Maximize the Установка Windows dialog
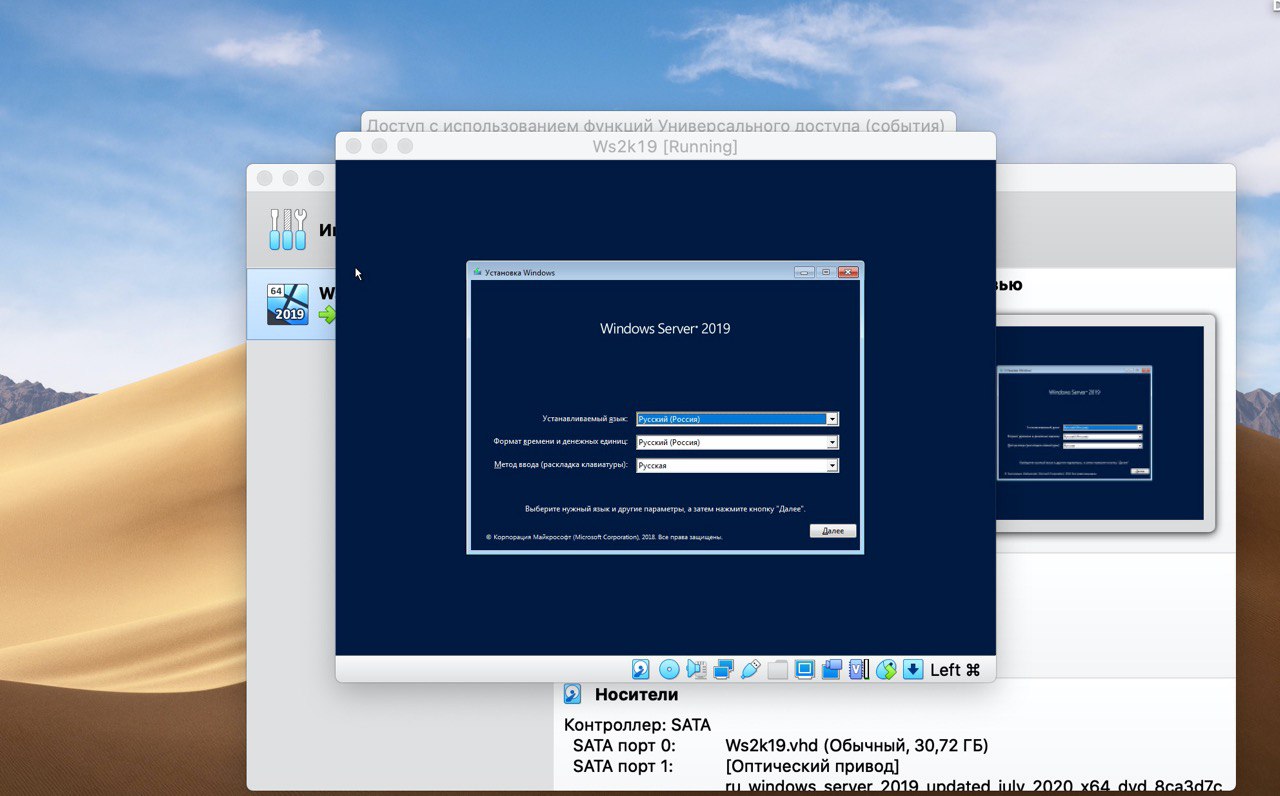This screenshot has height=796, width=1280. (826, 272)
